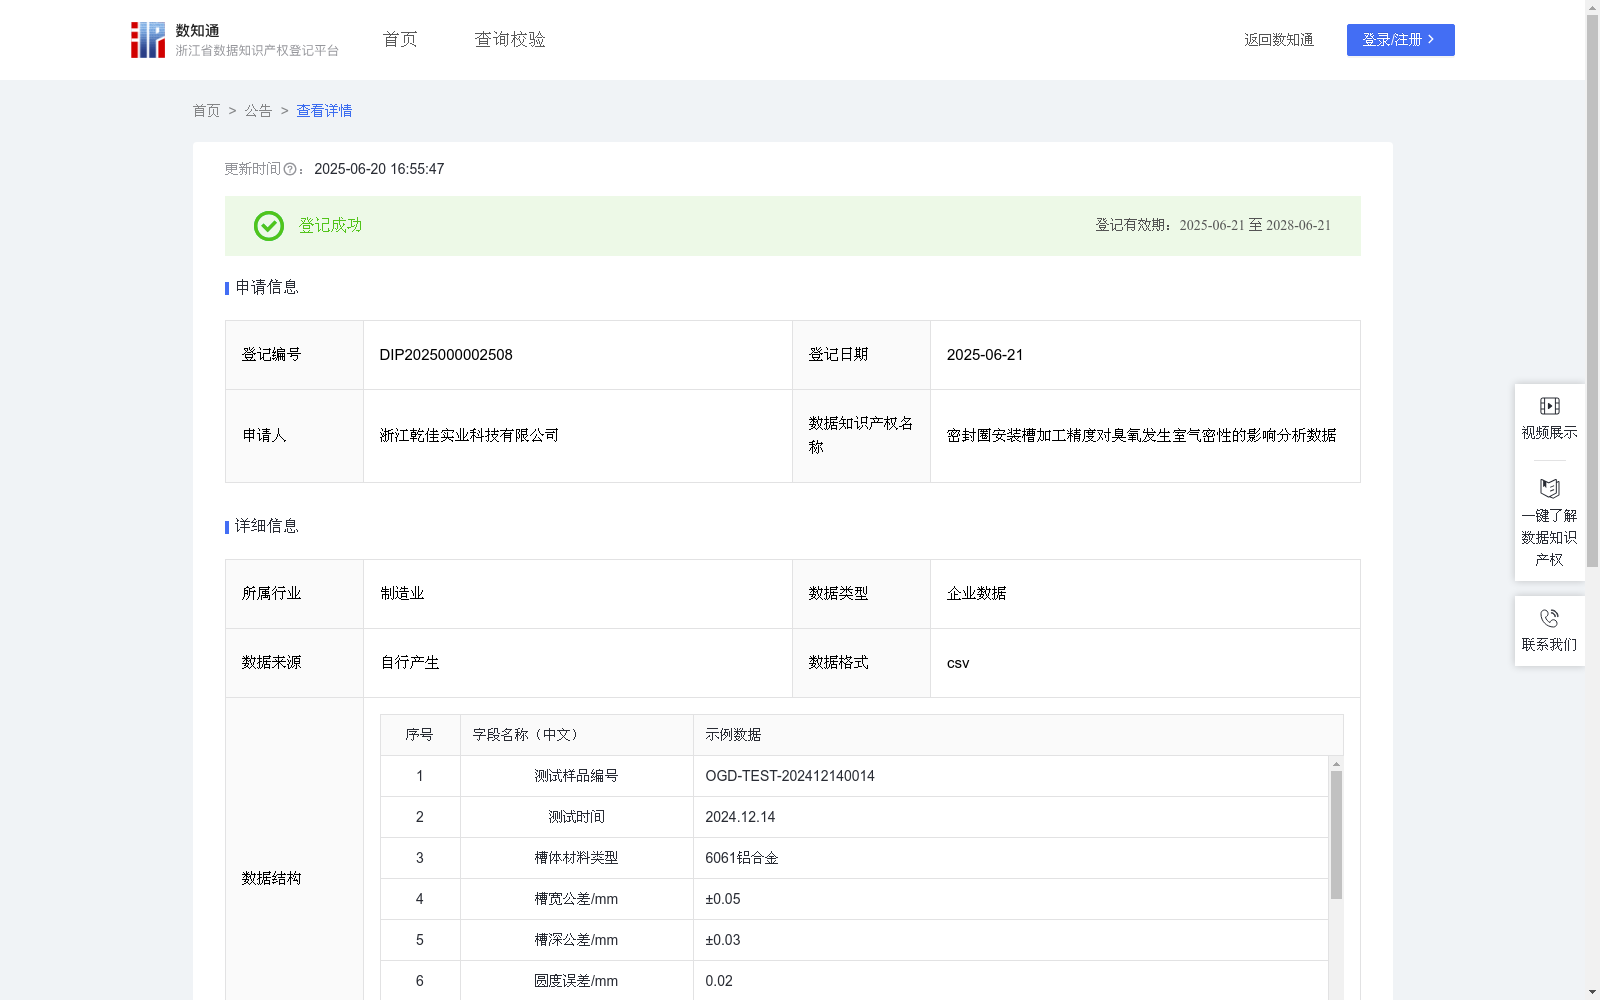
Task: Click the 6061铝合金 sample value
Action: click(742, 858)
